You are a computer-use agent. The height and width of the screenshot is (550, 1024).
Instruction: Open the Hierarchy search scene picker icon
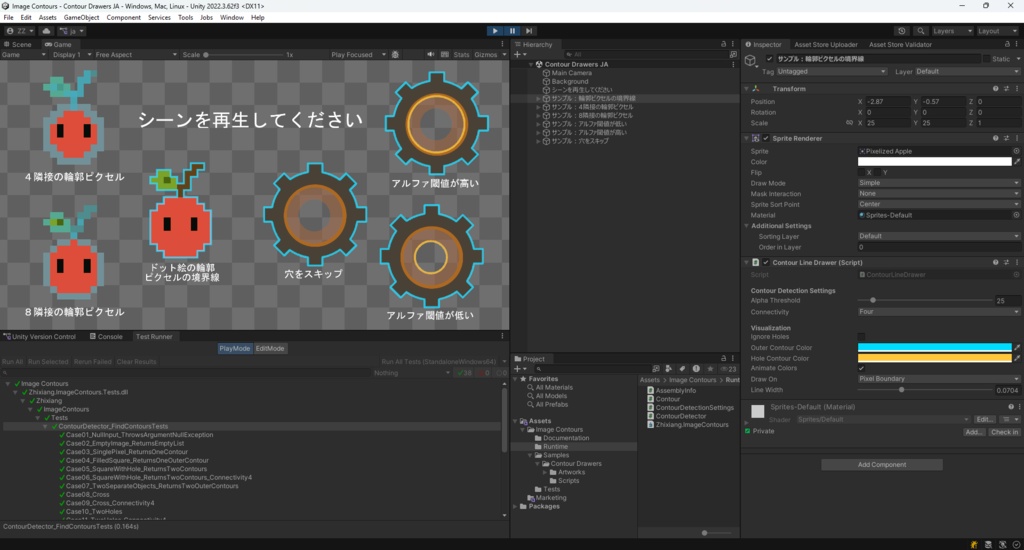point(733,55)
